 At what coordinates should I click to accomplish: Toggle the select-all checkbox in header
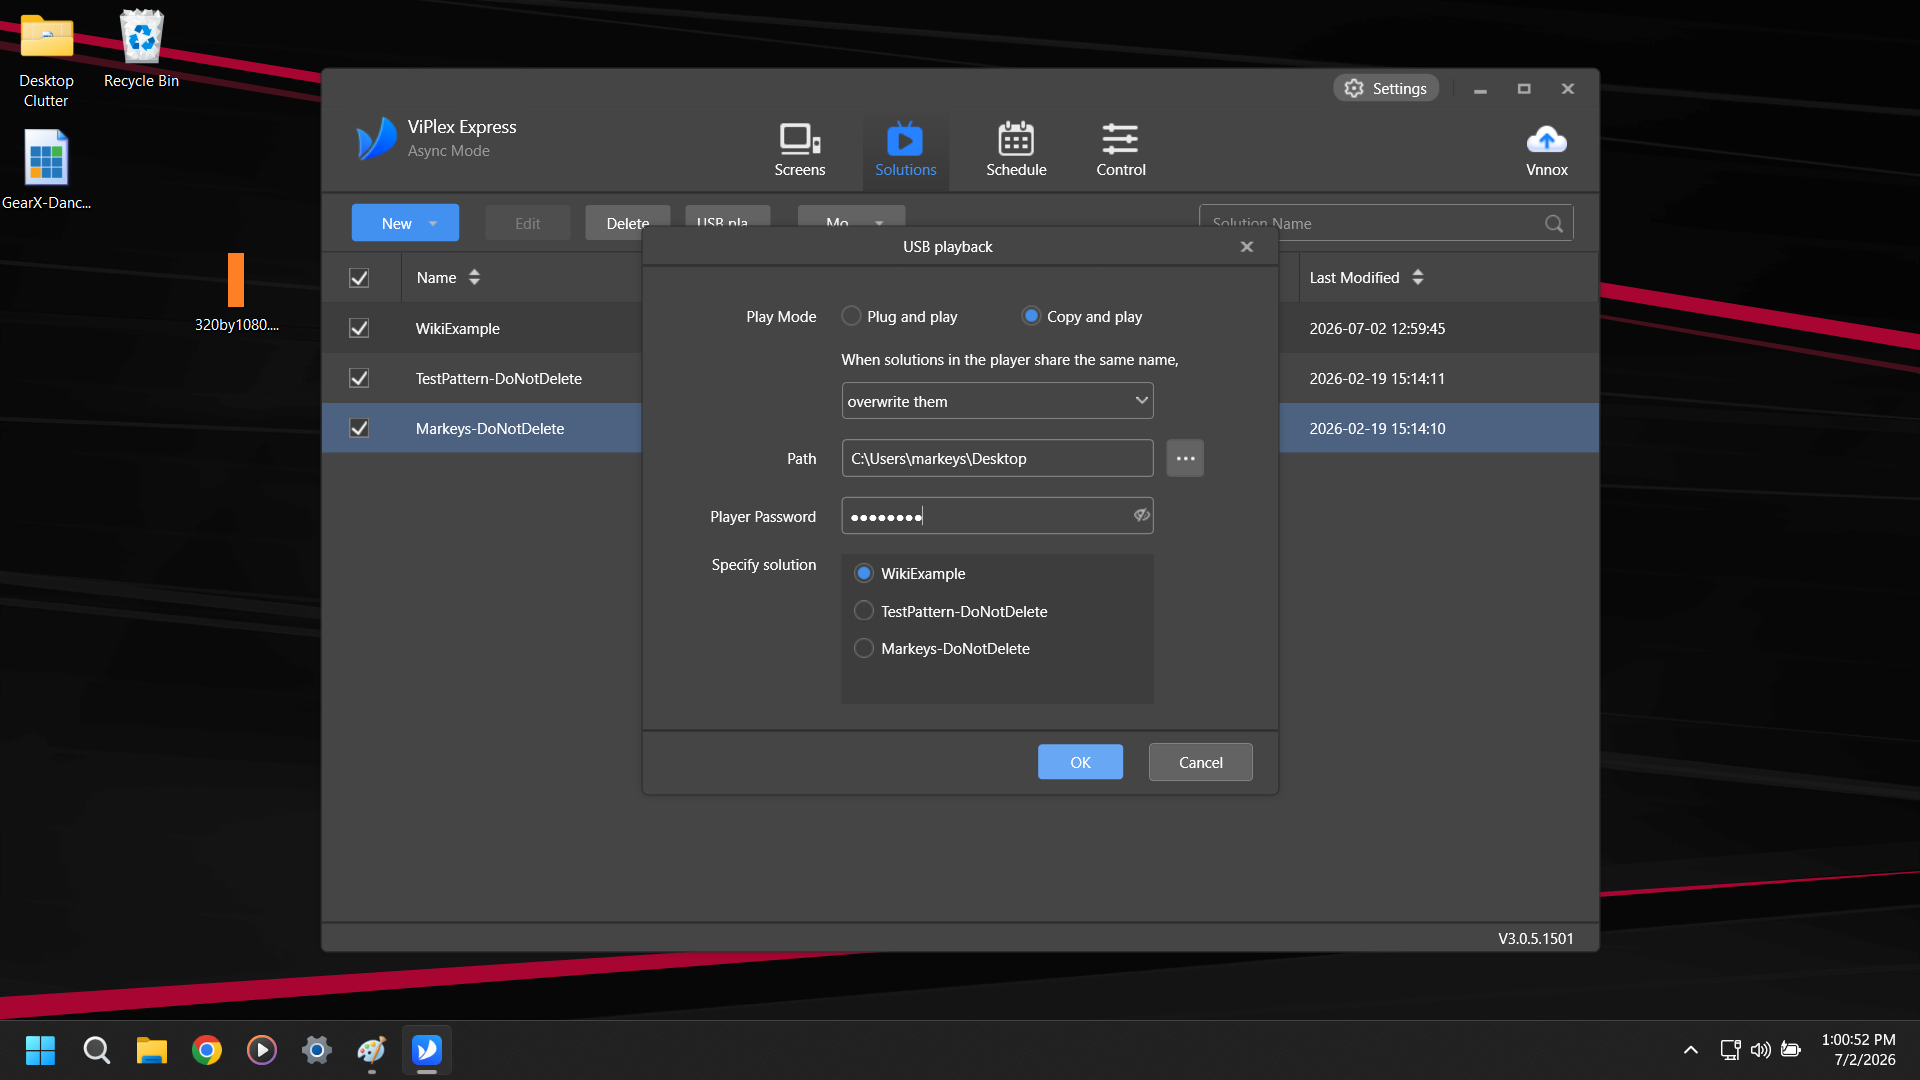point(359,278)
